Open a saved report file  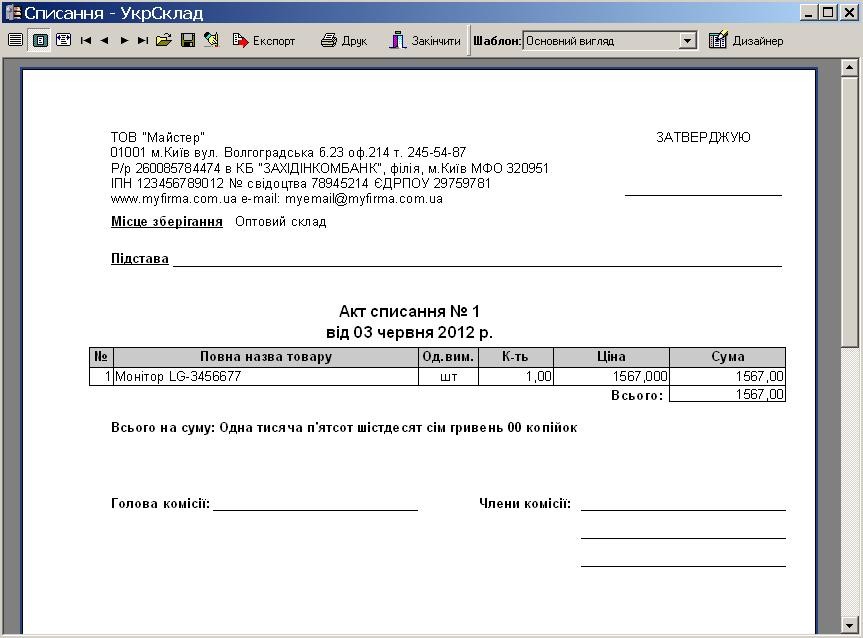163,40
